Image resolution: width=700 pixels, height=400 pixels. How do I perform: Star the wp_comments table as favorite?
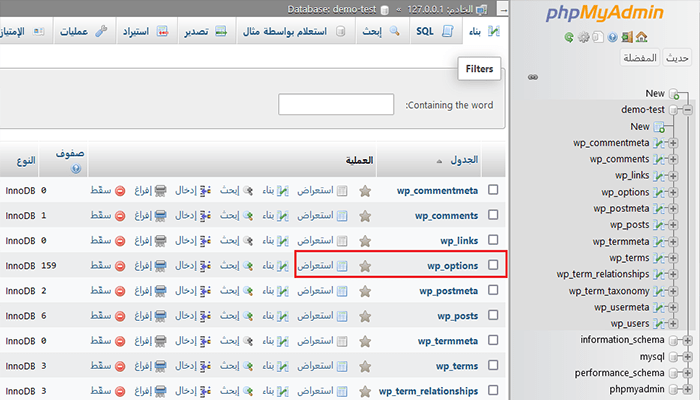point(365,216)
